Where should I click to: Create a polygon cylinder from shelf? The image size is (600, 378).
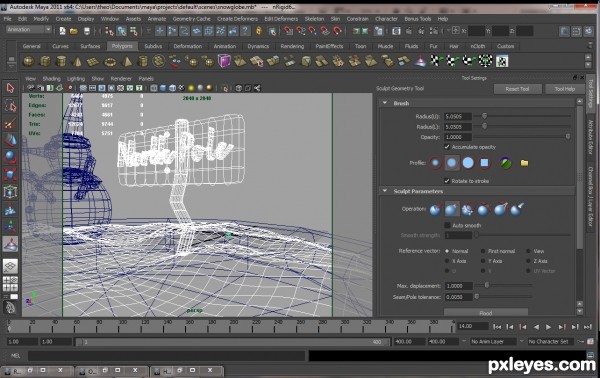(x=61, y=61)
